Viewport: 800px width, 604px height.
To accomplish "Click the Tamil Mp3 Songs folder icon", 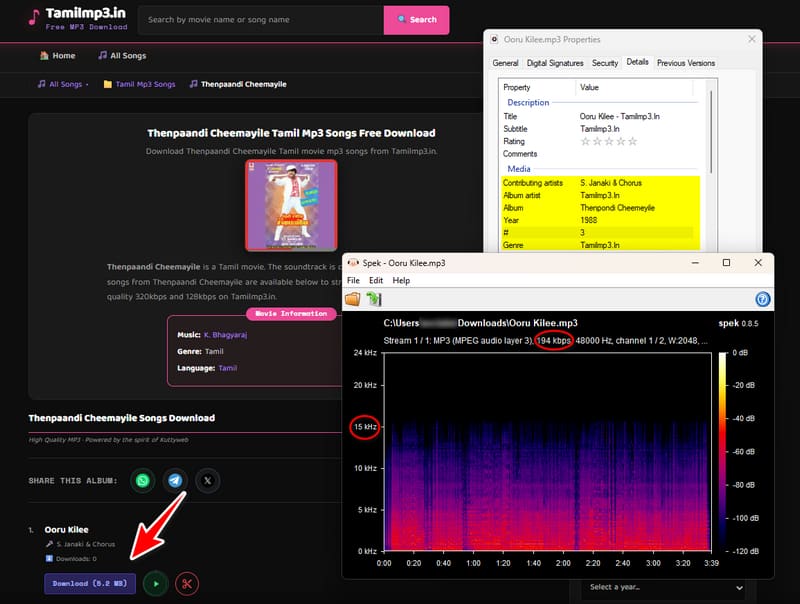I will point(108,84).
